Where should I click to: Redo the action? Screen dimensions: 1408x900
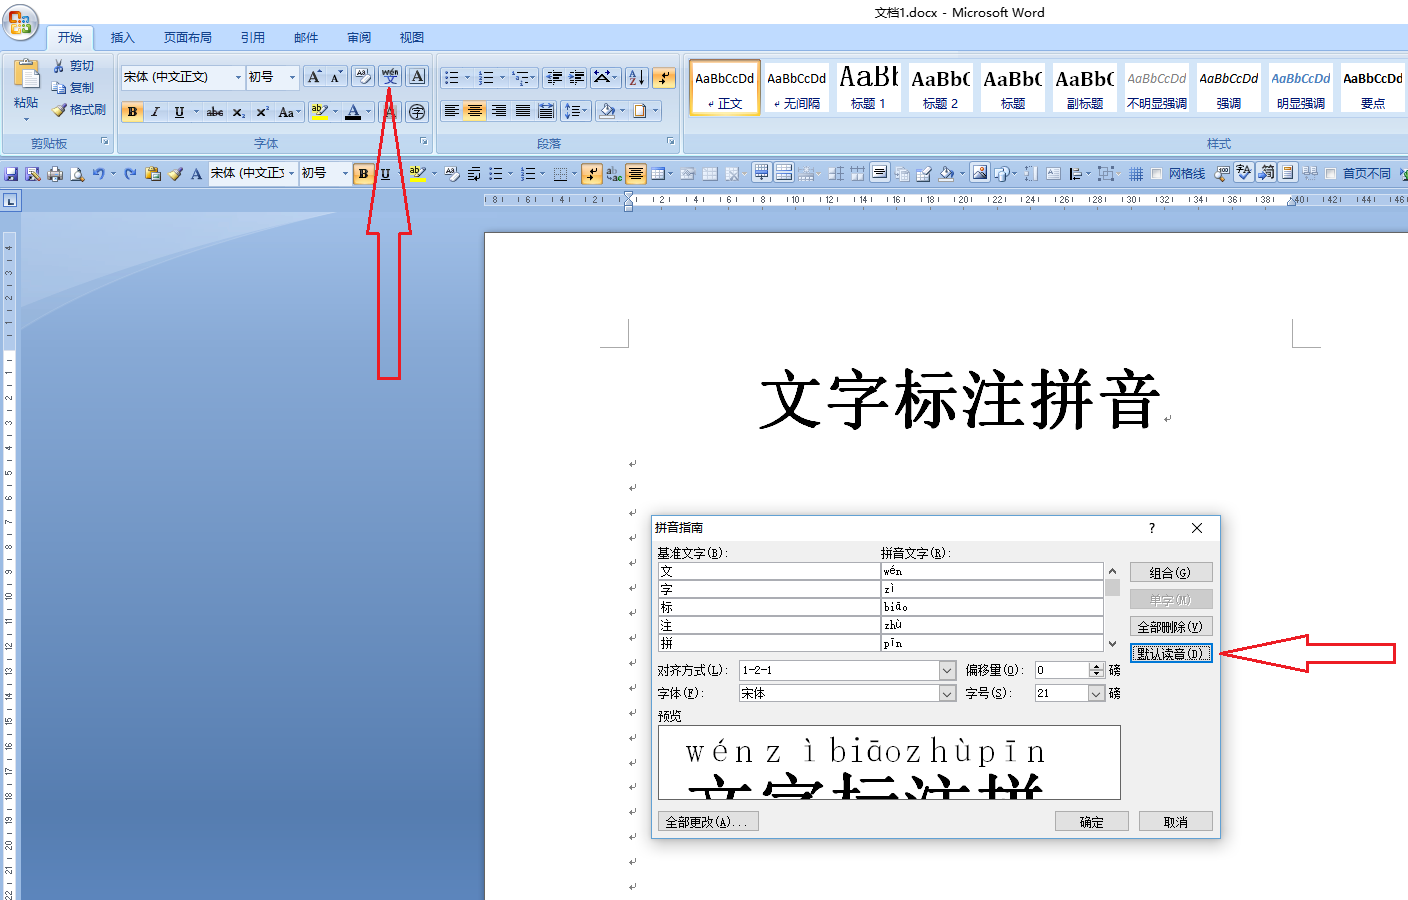(130, 174)
